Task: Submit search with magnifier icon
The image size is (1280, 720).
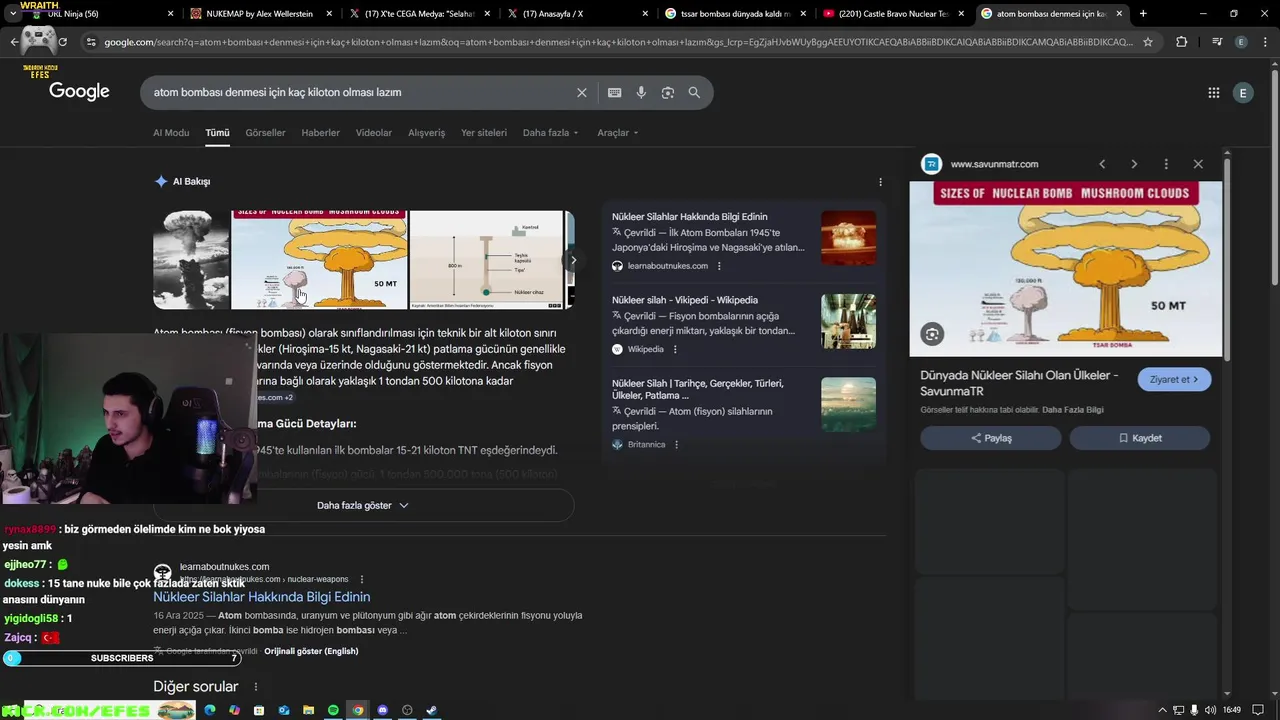Action: point(694,93)
